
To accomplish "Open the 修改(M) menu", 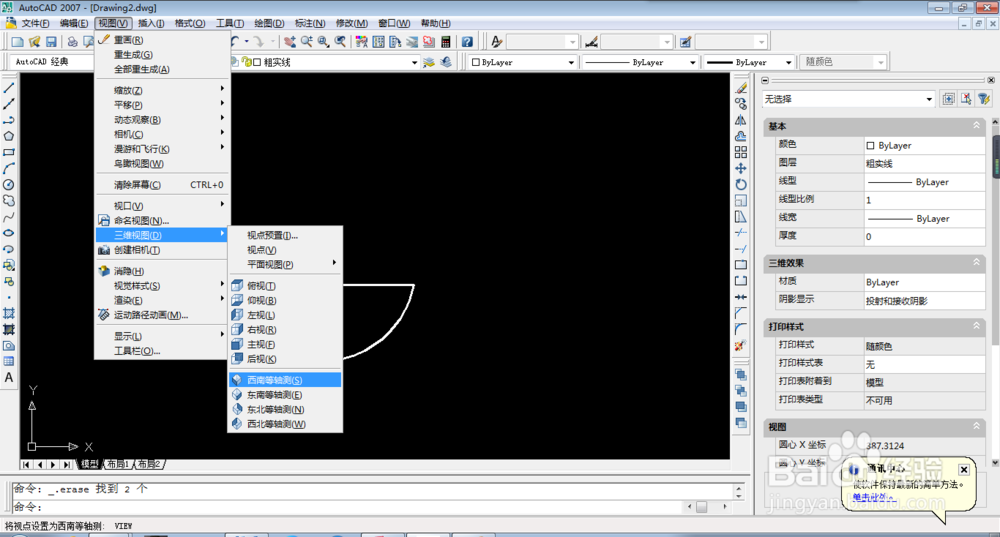I will point(351,23).
